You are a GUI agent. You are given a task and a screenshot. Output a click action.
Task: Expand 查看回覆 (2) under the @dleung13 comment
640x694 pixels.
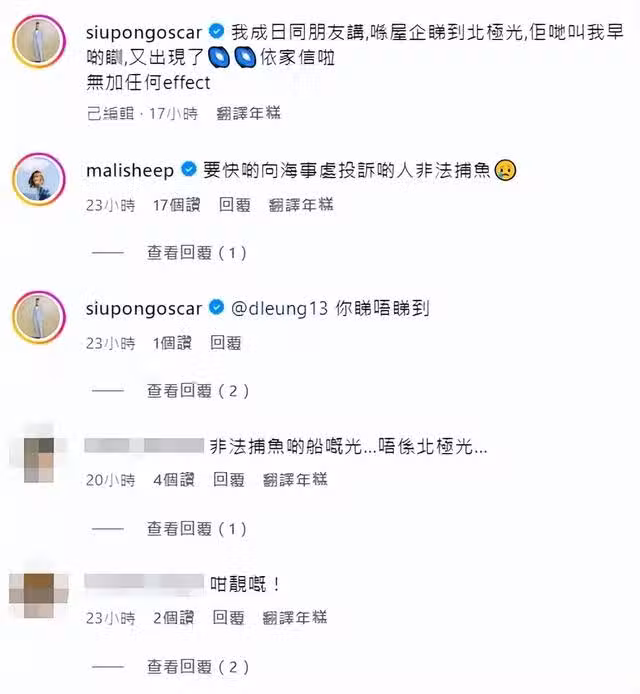tap(198, 391)
